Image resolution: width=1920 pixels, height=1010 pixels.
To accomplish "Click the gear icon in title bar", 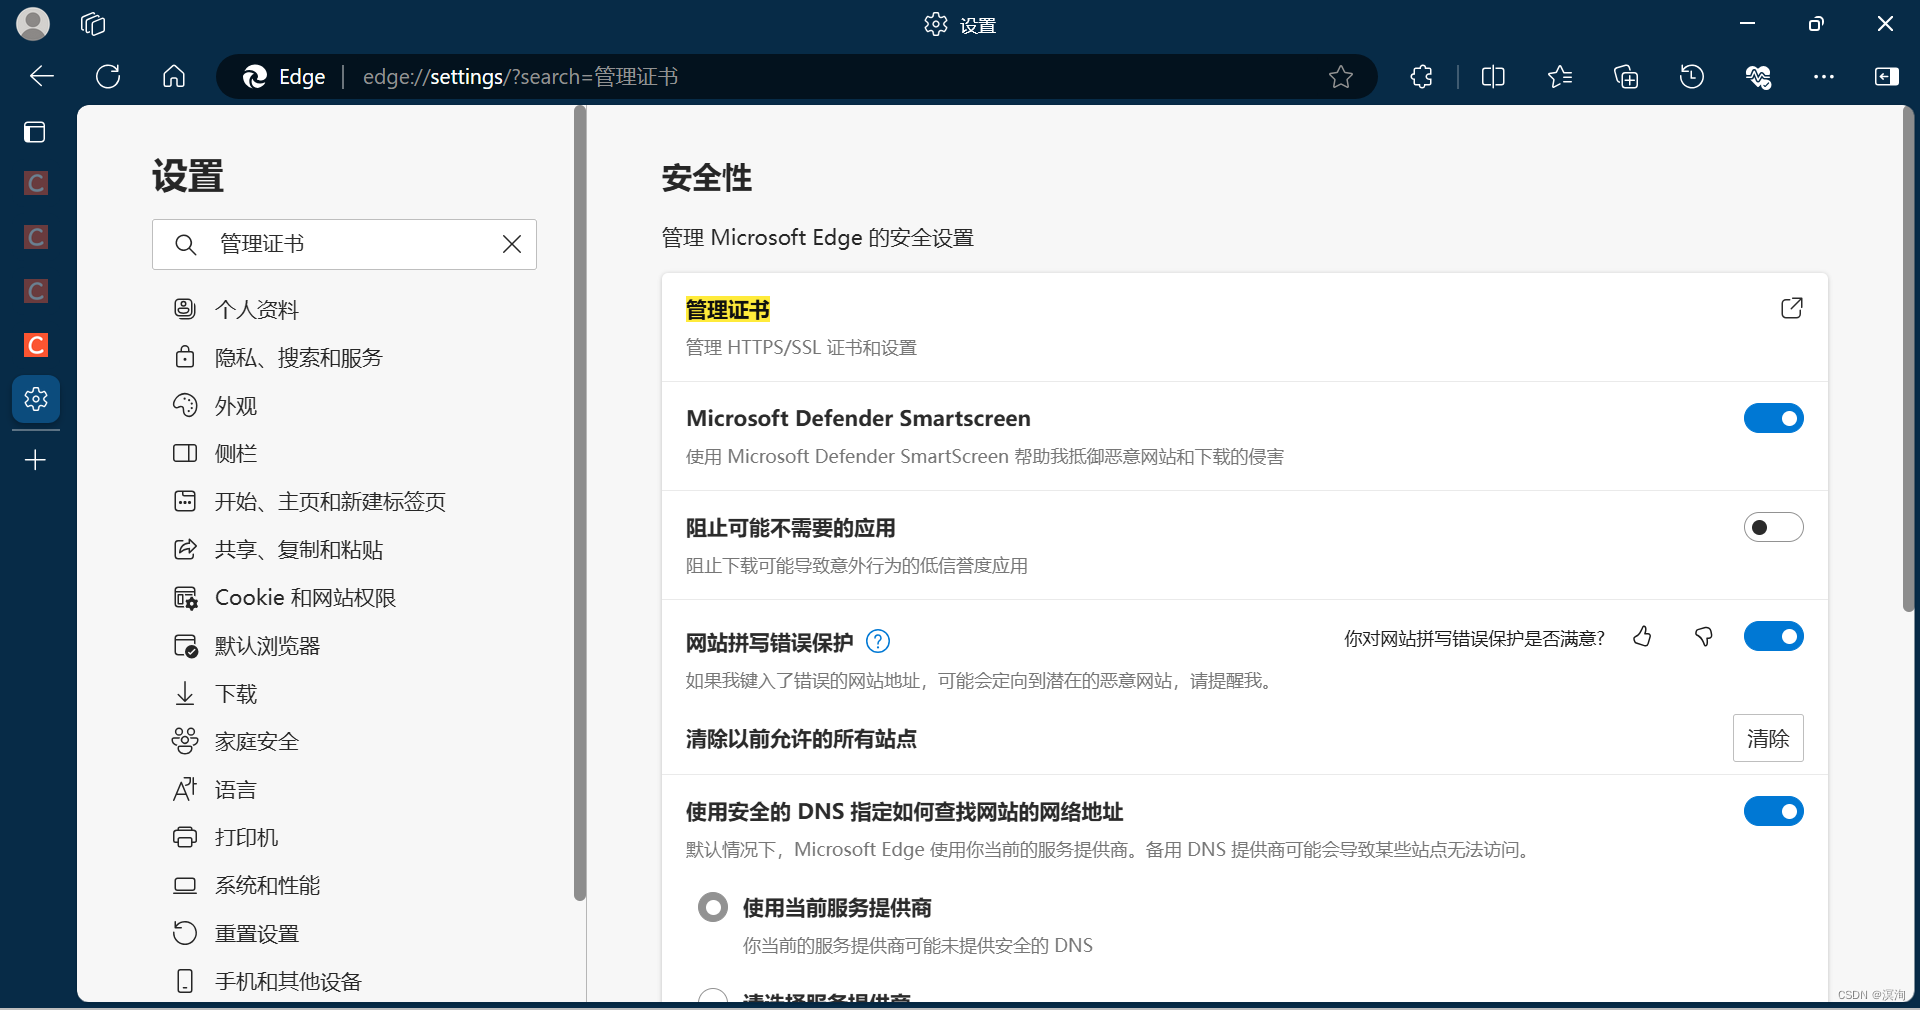I will click(x=935, y=24).
